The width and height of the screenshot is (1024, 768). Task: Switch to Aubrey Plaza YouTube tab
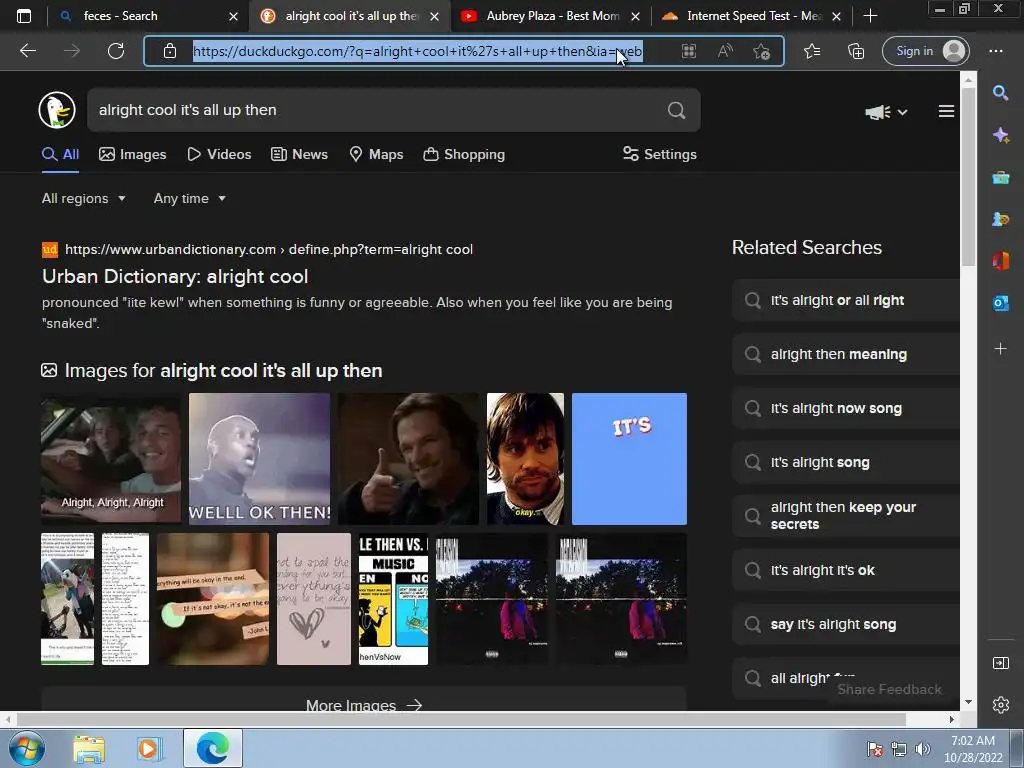click(x=551, y=16)
